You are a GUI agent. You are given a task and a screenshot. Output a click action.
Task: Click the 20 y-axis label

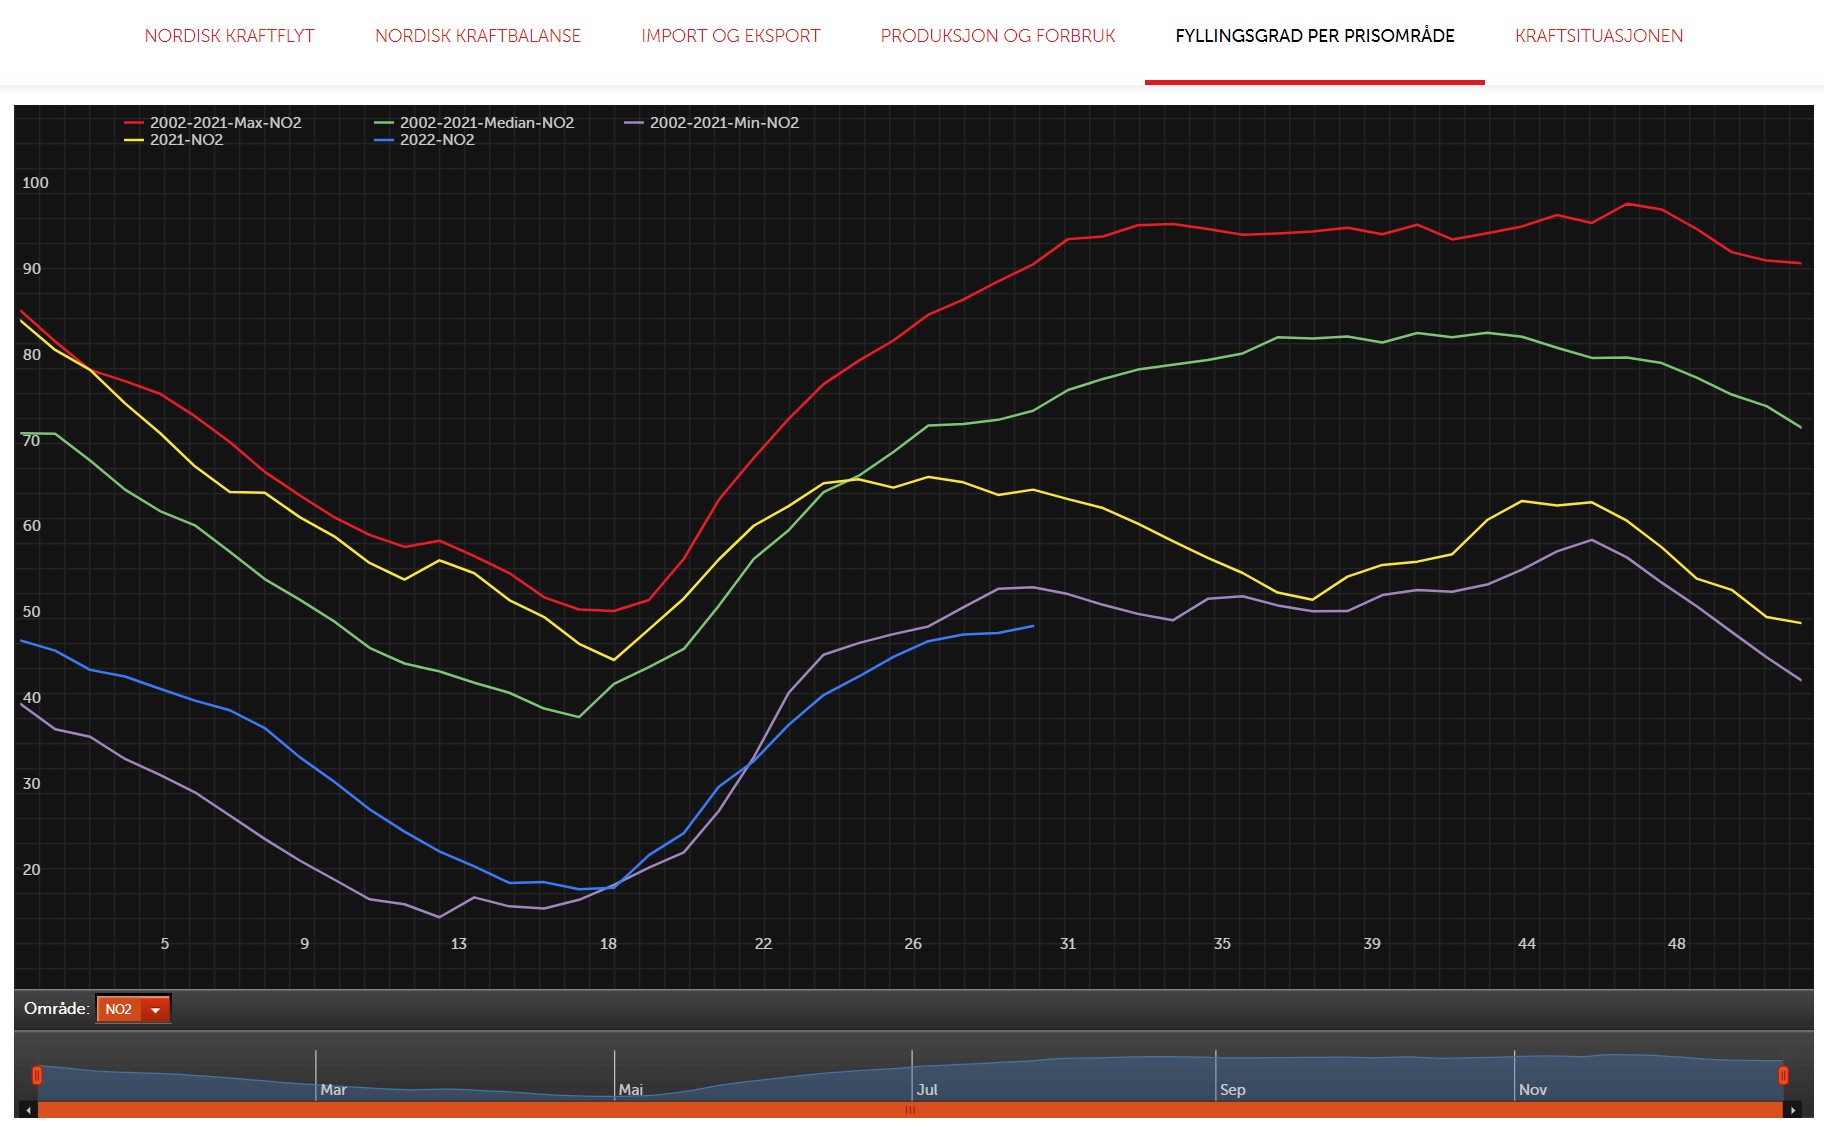pyautogui.click(x=32, y=870)
